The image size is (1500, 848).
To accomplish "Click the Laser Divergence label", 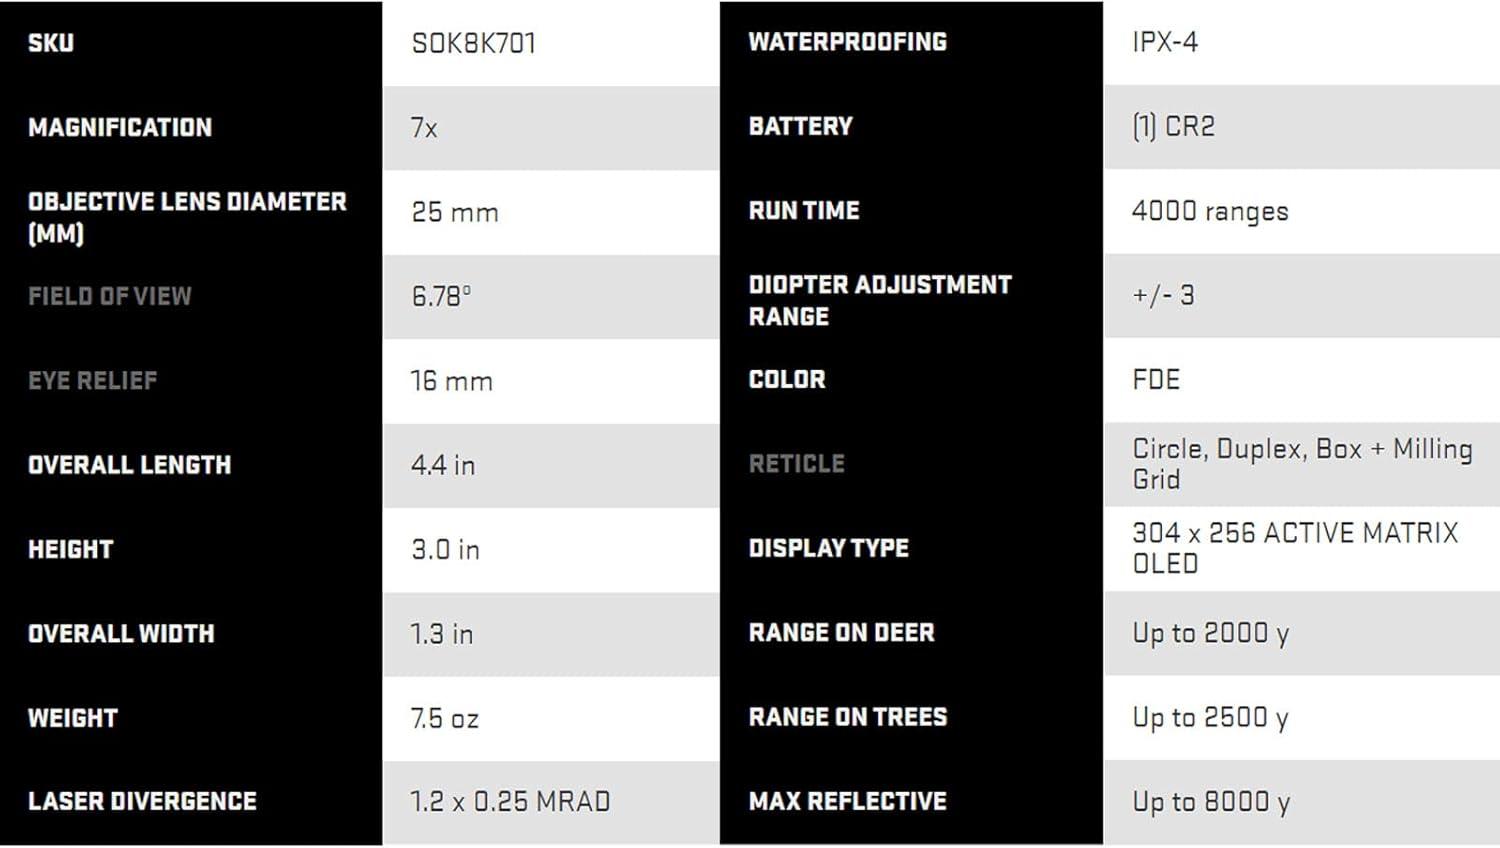I will [143, 801].
